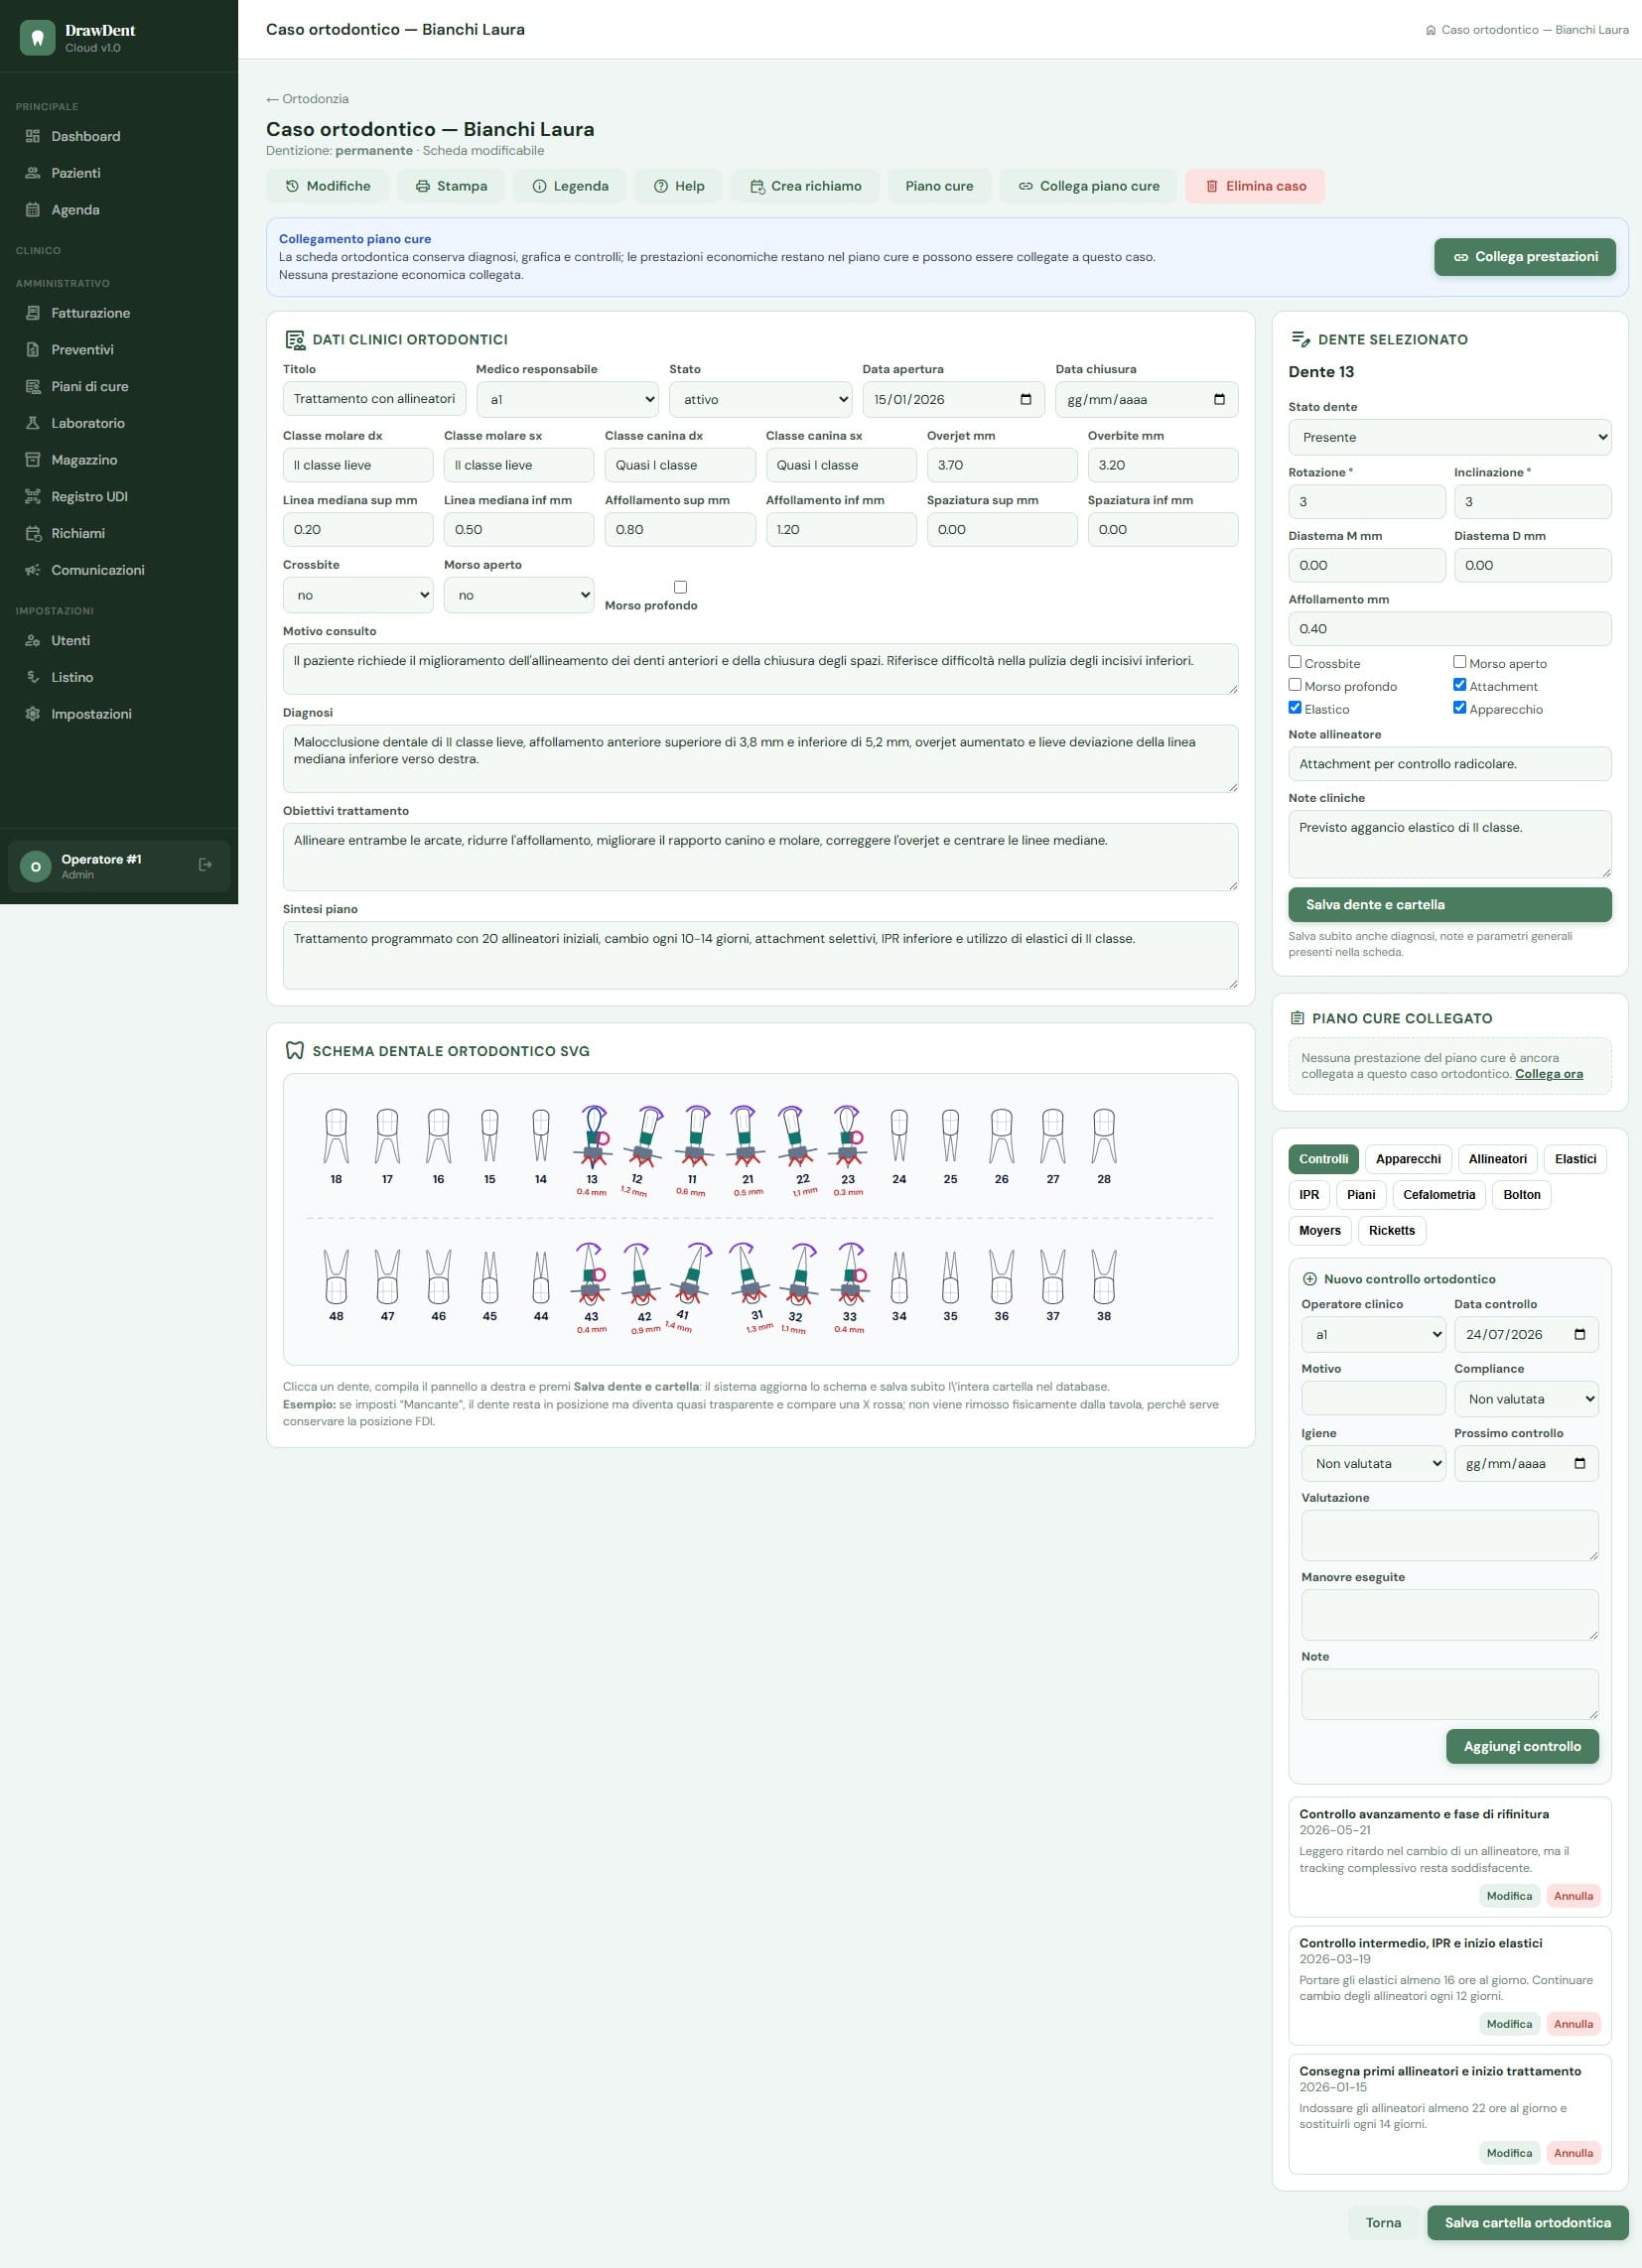Open Laboratorio section

[x=119, y=423]
